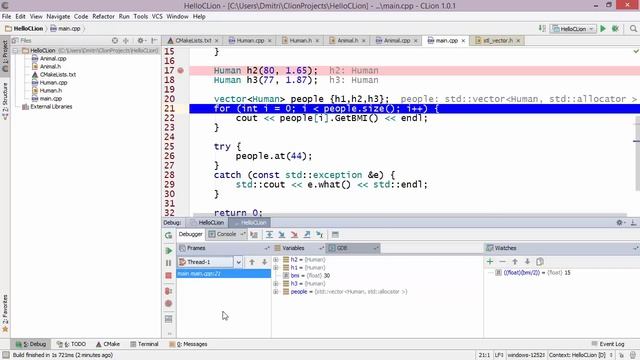Image resolution: width=640 pixels, height=360 pixels.
Task: Click the Rerun debug session icon
Action: 169,235
